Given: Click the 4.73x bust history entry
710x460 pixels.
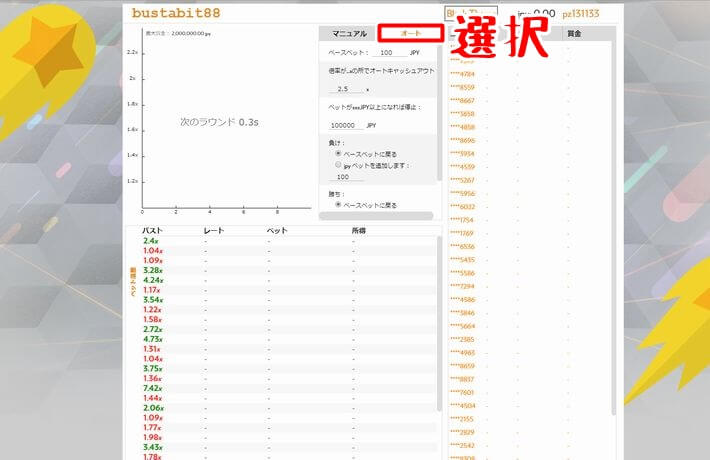Looking at the screenshot, I should (152, 339).
